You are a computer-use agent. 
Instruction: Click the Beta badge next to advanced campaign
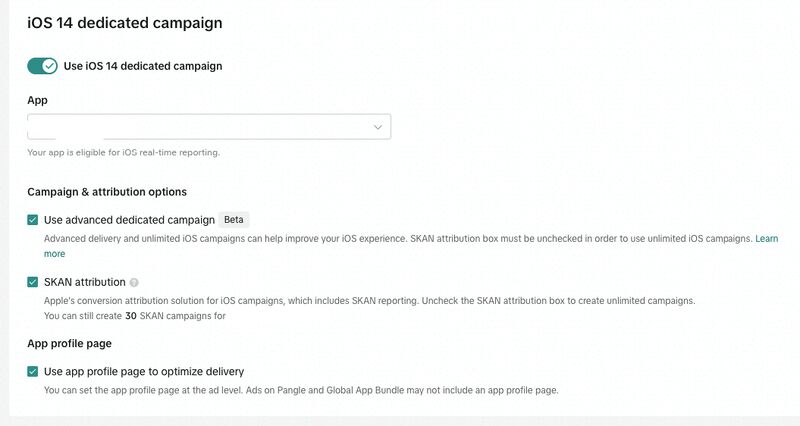click(x=234, y=220)
